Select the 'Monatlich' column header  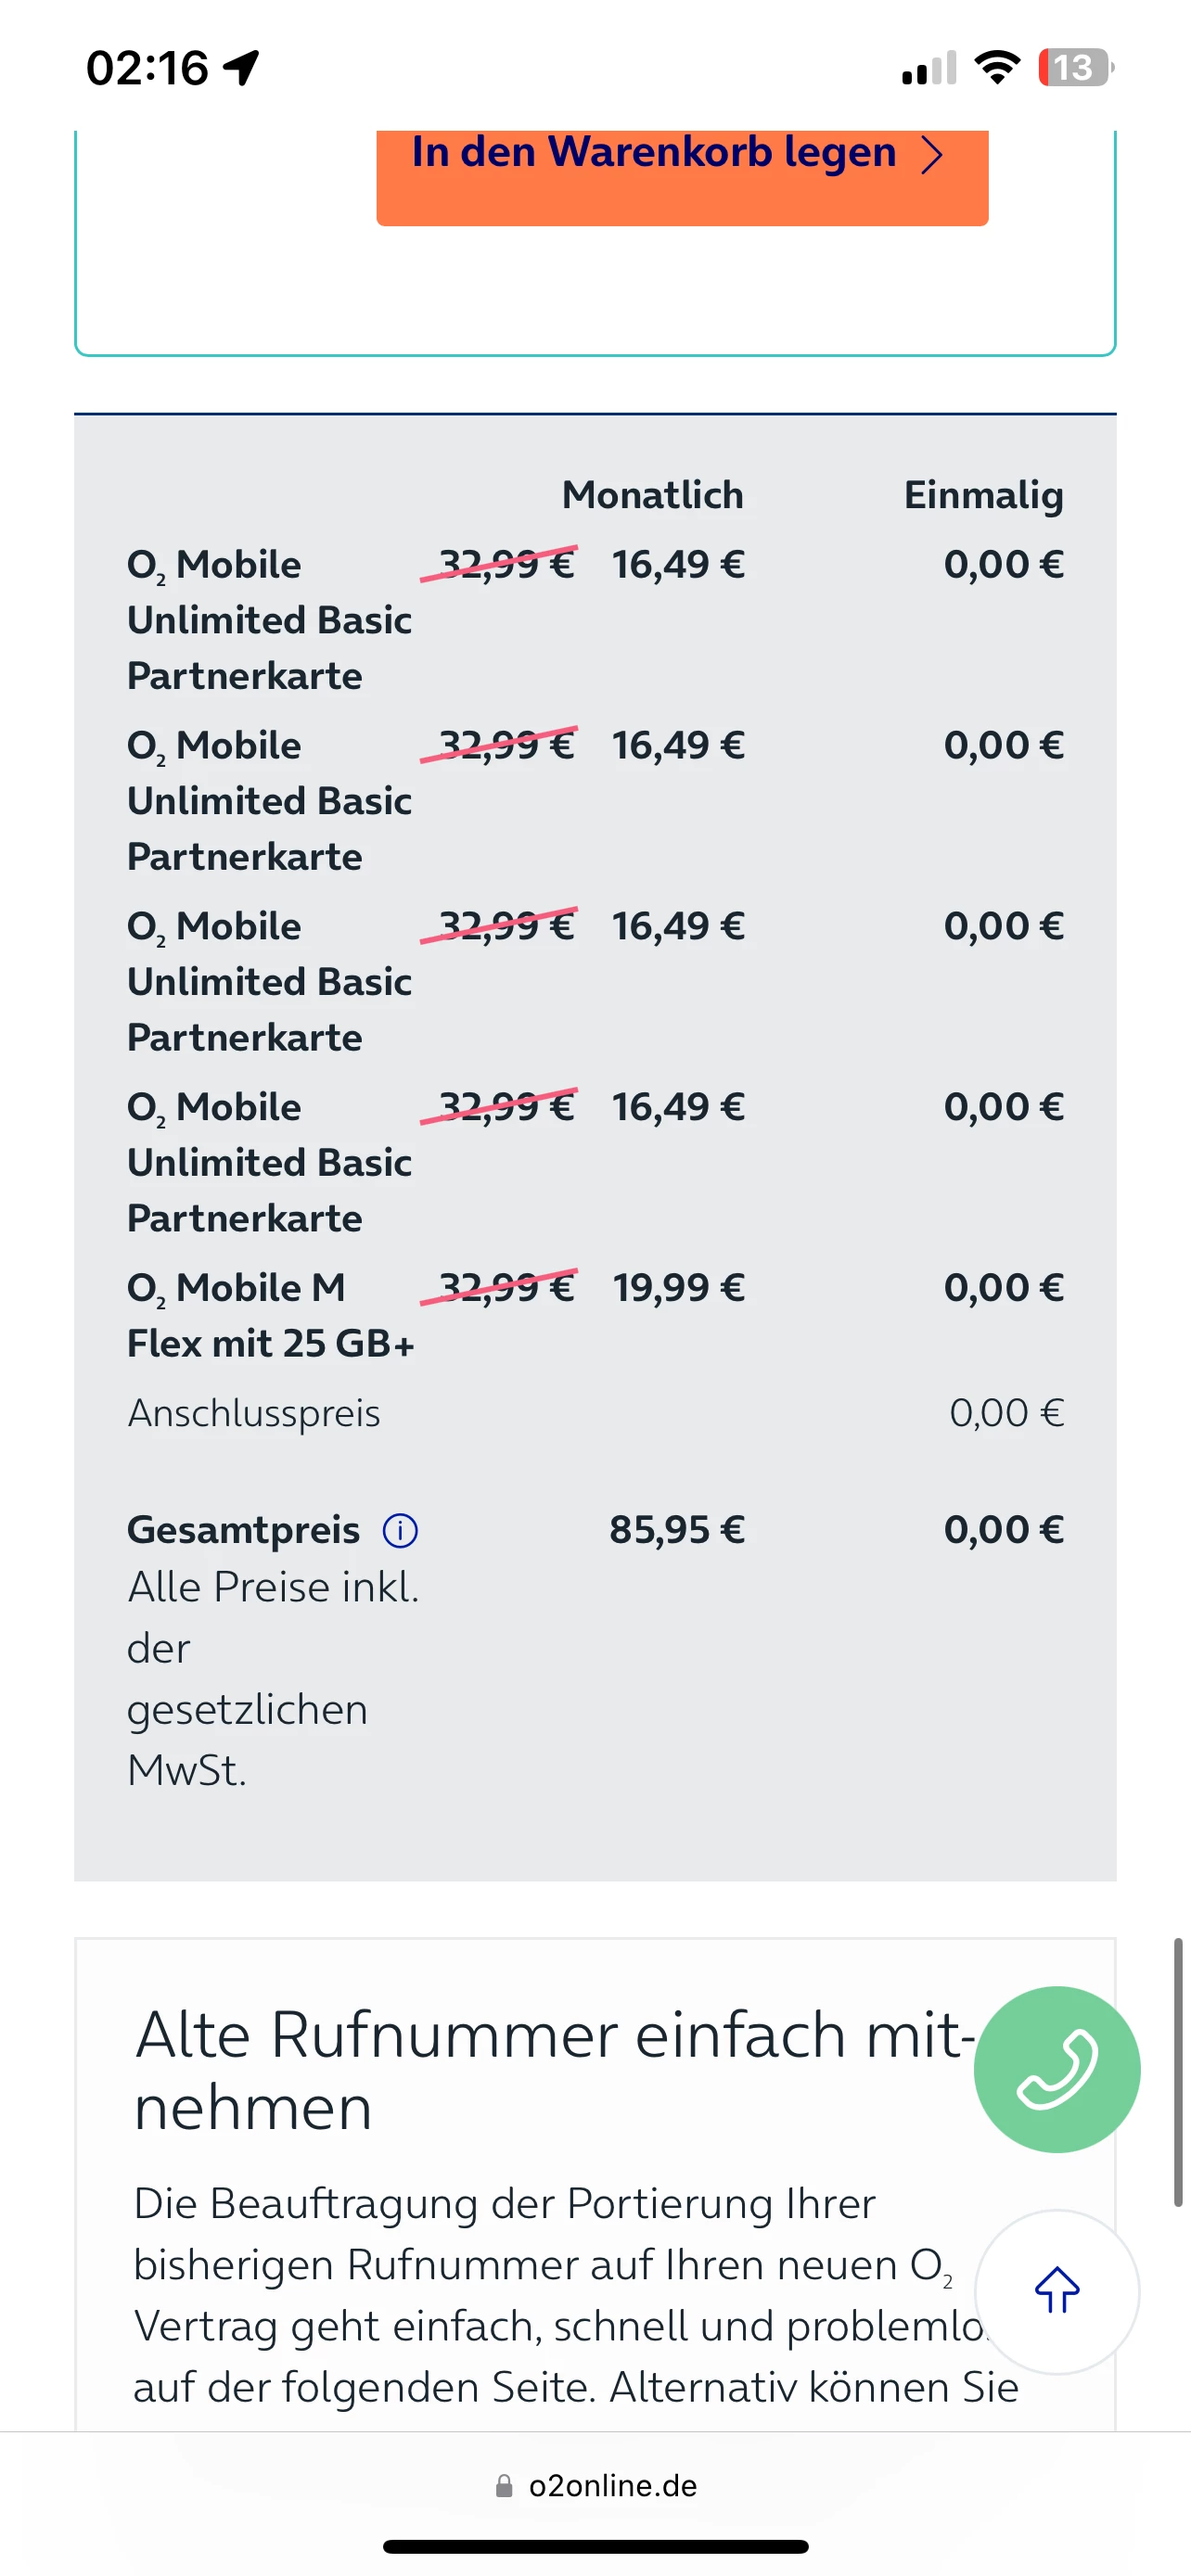[x=652, y=495]
